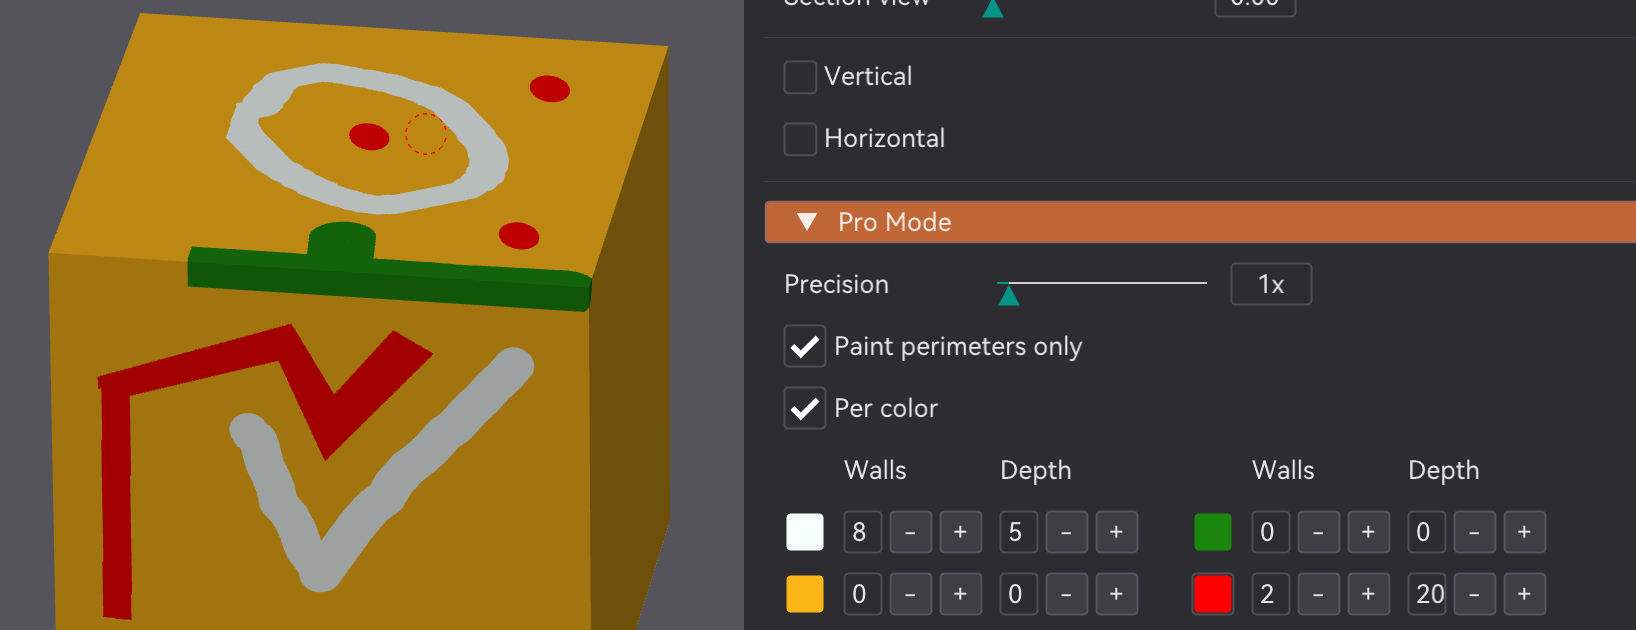Decrease orange color Depth value
Image resolution: width=1636 pixels, height=630 pixels.
1067,594
